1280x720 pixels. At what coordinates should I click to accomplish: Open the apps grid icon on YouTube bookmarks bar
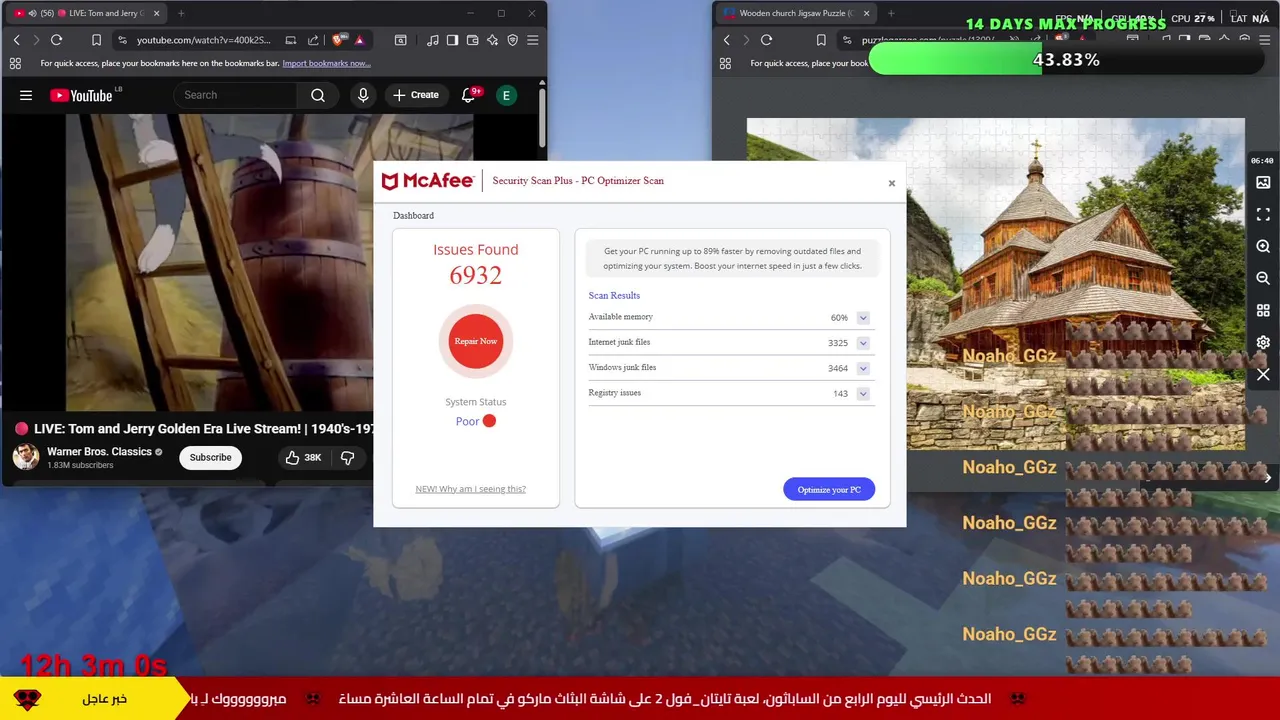click(x=15, y=63)
